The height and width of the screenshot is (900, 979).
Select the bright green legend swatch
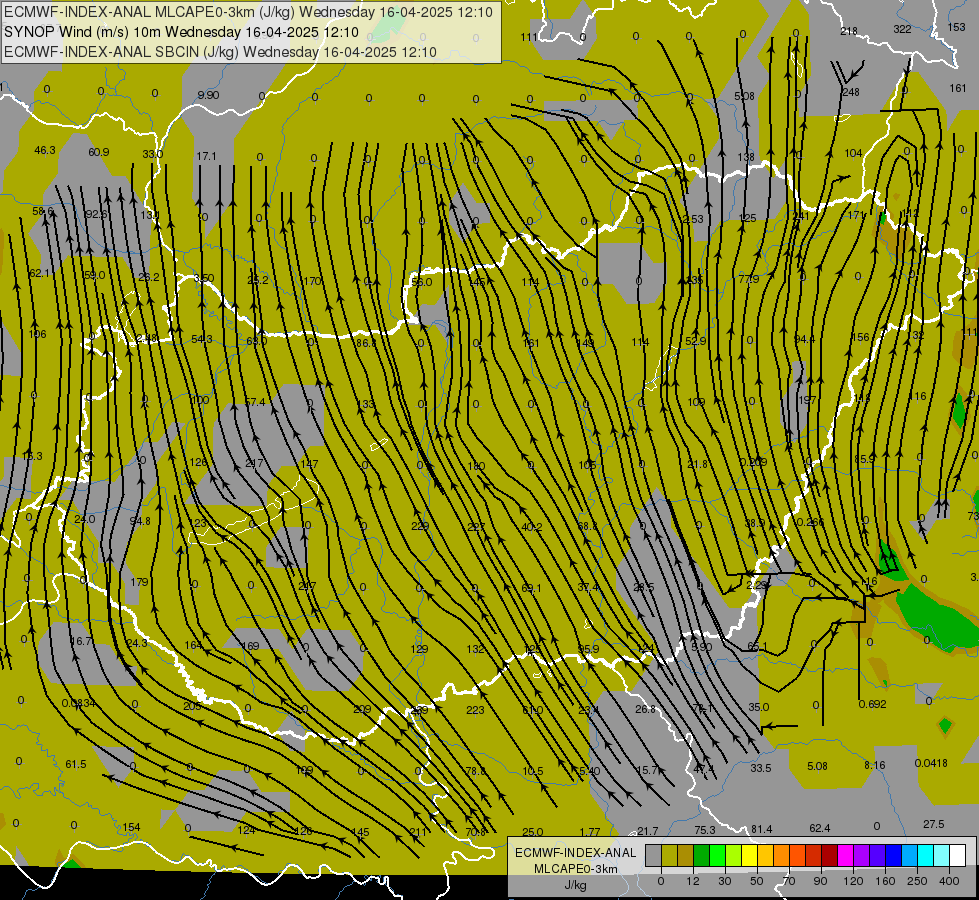[x=718, y=856]
